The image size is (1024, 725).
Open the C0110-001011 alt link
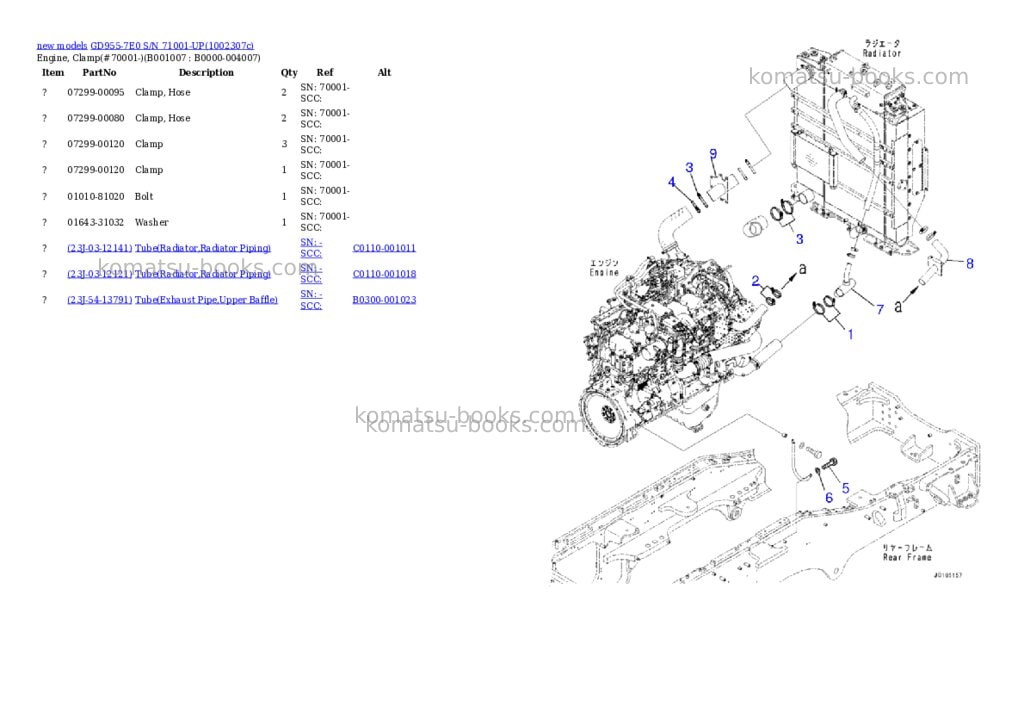384,248
